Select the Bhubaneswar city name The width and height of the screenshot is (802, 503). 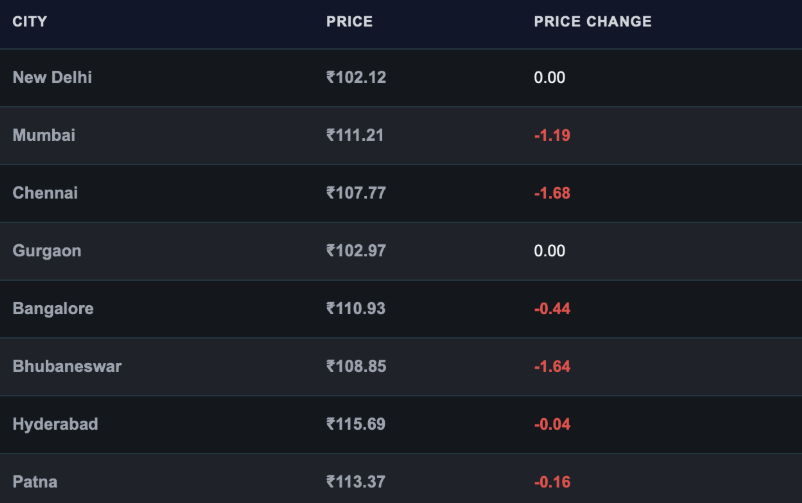click(x=67, y=366)
